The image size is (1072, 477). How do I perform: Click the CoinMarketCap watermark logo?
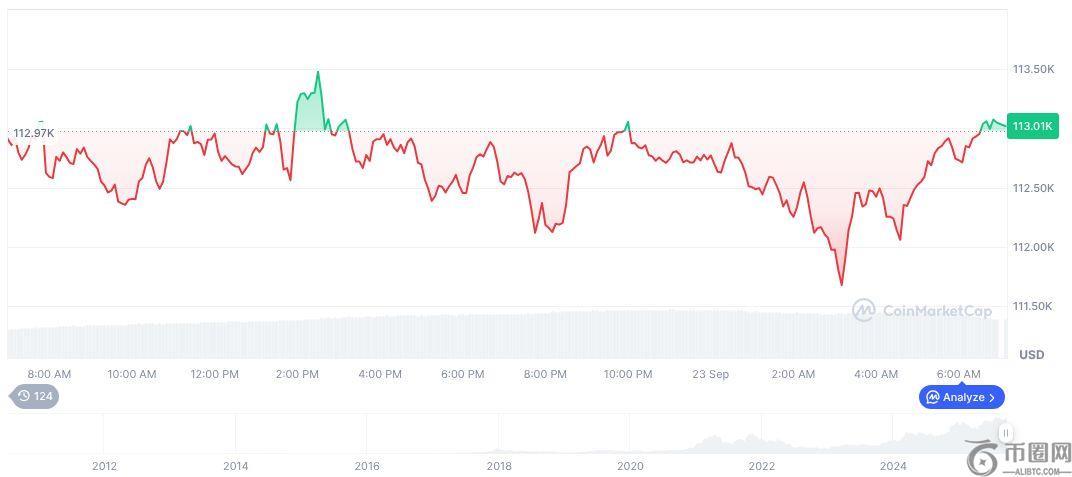(863, 310)
